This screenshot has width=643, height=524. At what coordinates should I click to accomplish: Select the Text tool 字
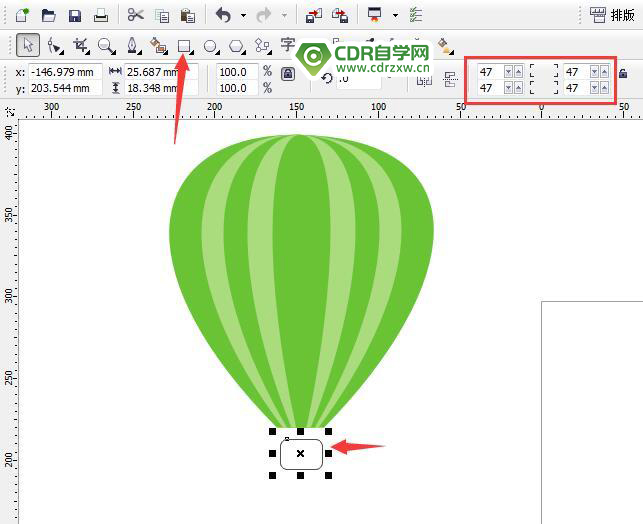pos(288,45)
